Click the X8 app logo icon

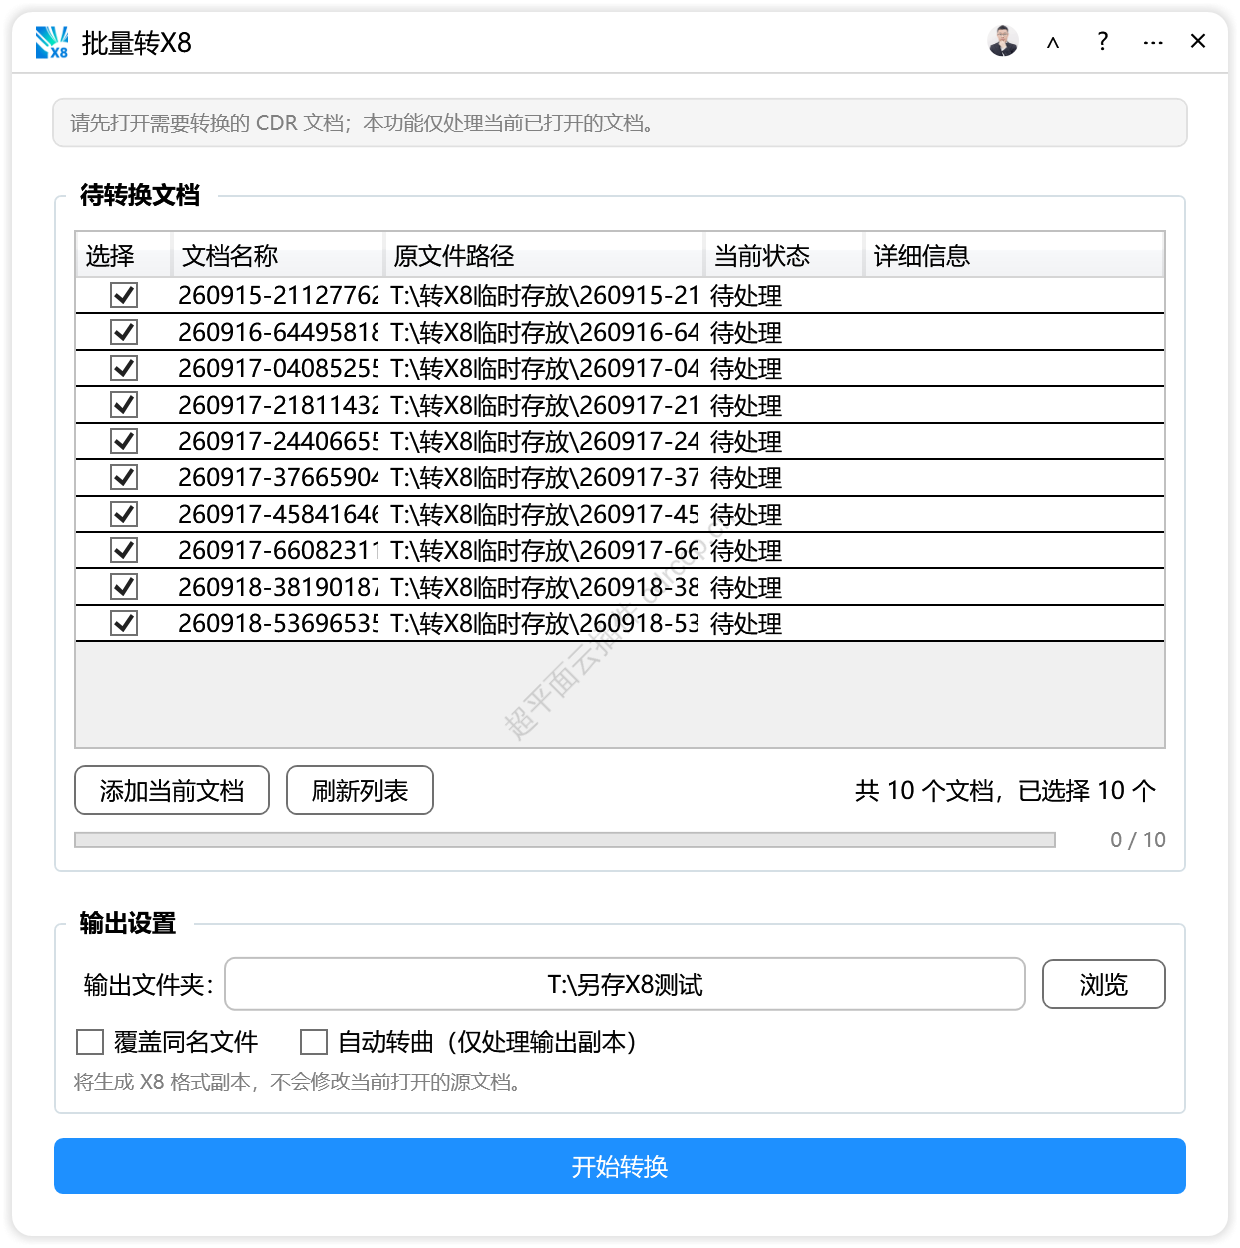click(x=52, y=42)
